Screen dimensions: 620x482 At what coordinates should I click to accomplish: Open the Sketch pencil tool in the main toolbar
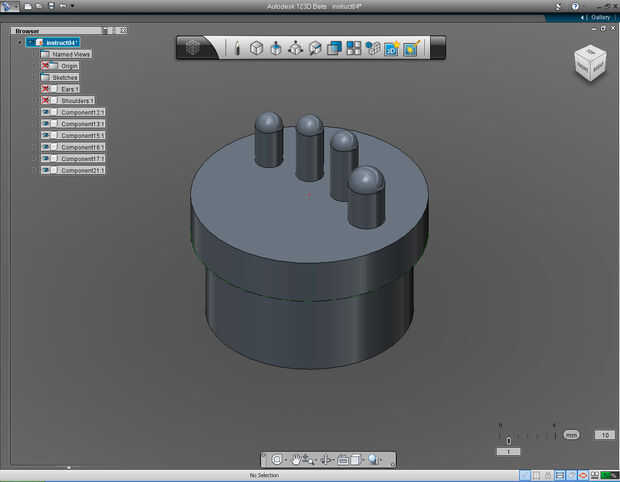237,49
